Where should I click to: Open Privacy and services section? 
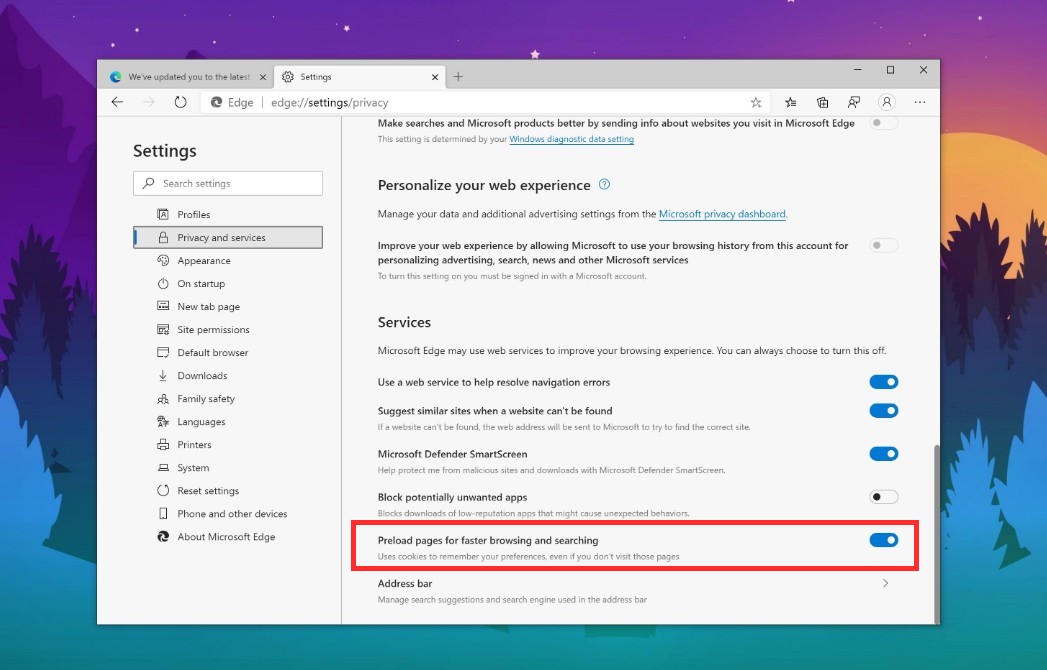pyautogui.click(x=228, y=238)
